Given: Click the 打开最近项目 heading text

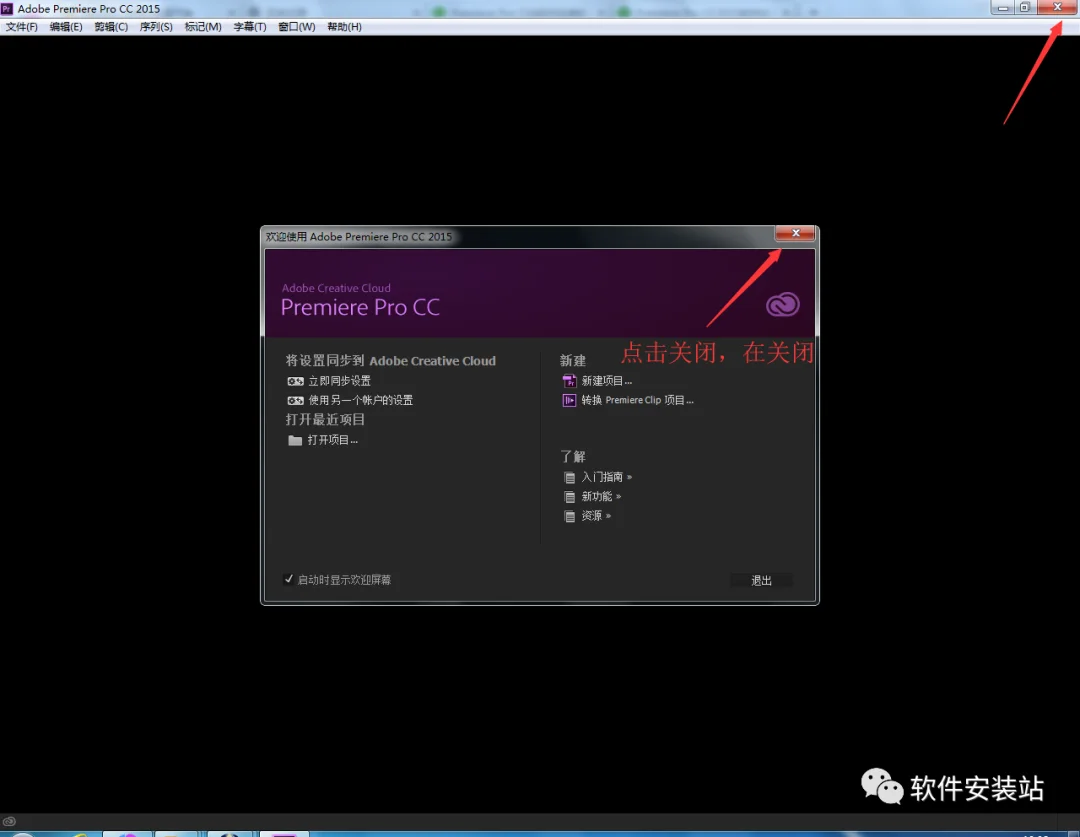Looking at the screenshot, I should pyautogui.click(x=325, y=420).
